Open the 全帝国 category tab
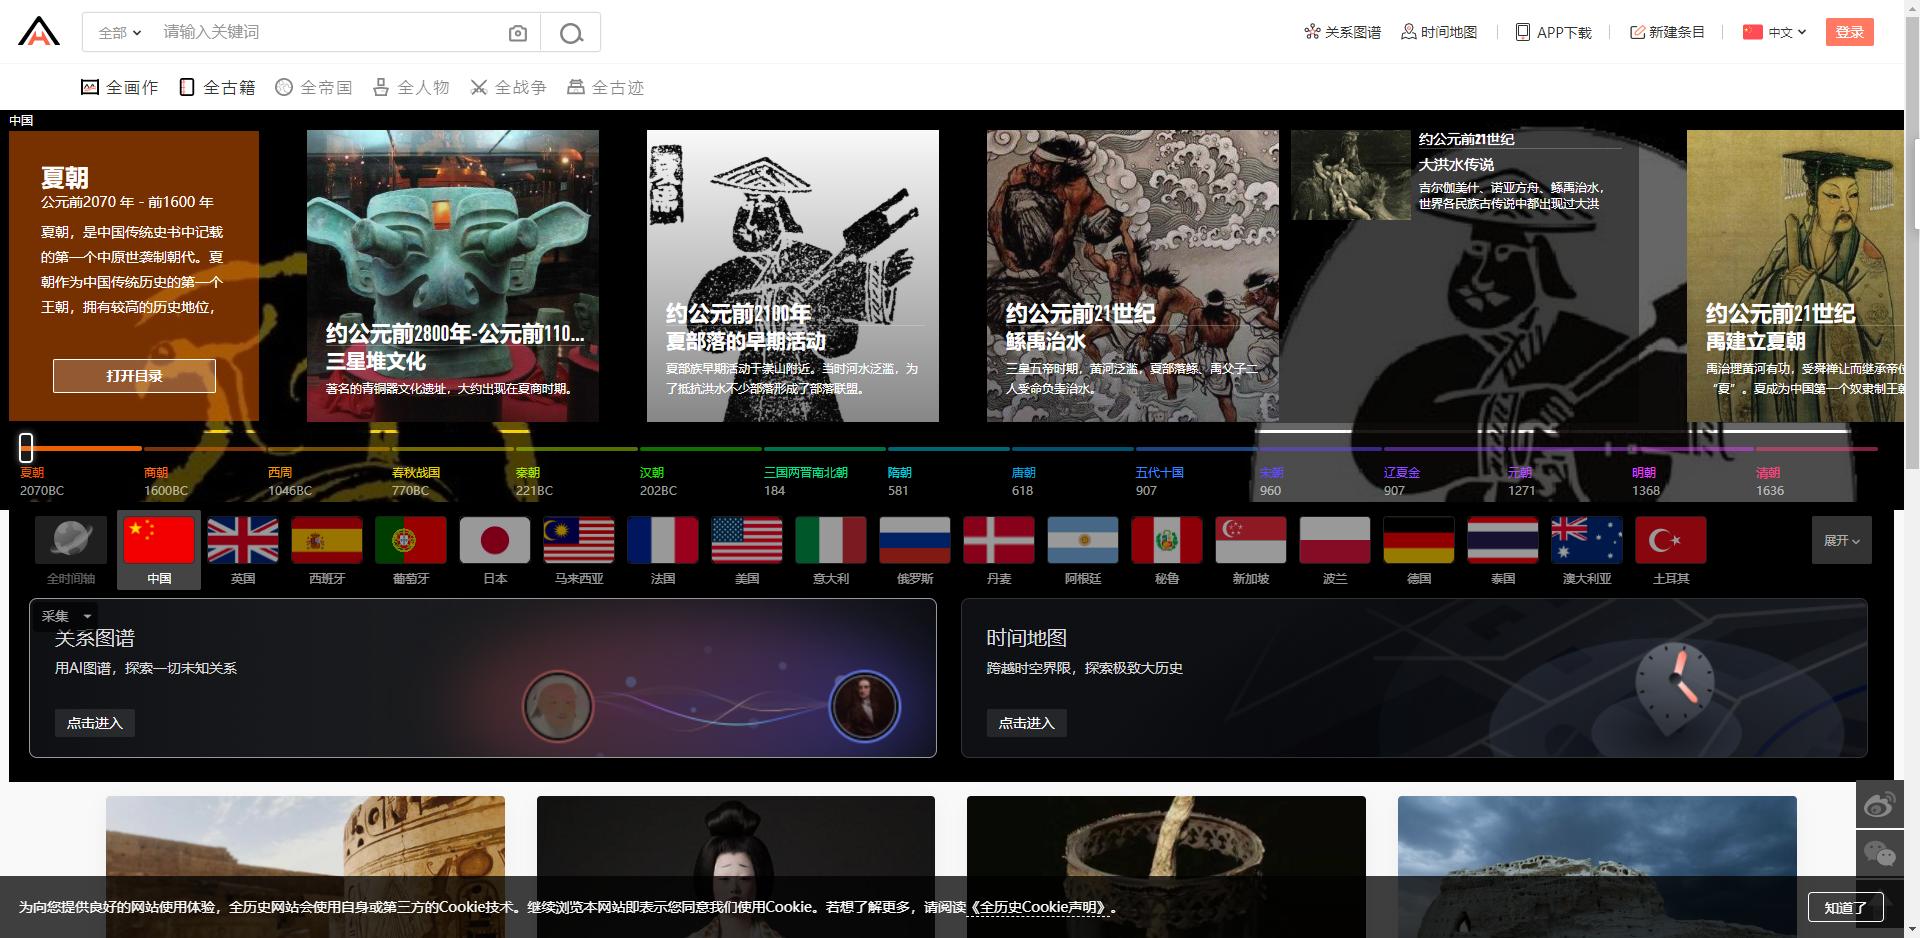 [x=314, y=87]
